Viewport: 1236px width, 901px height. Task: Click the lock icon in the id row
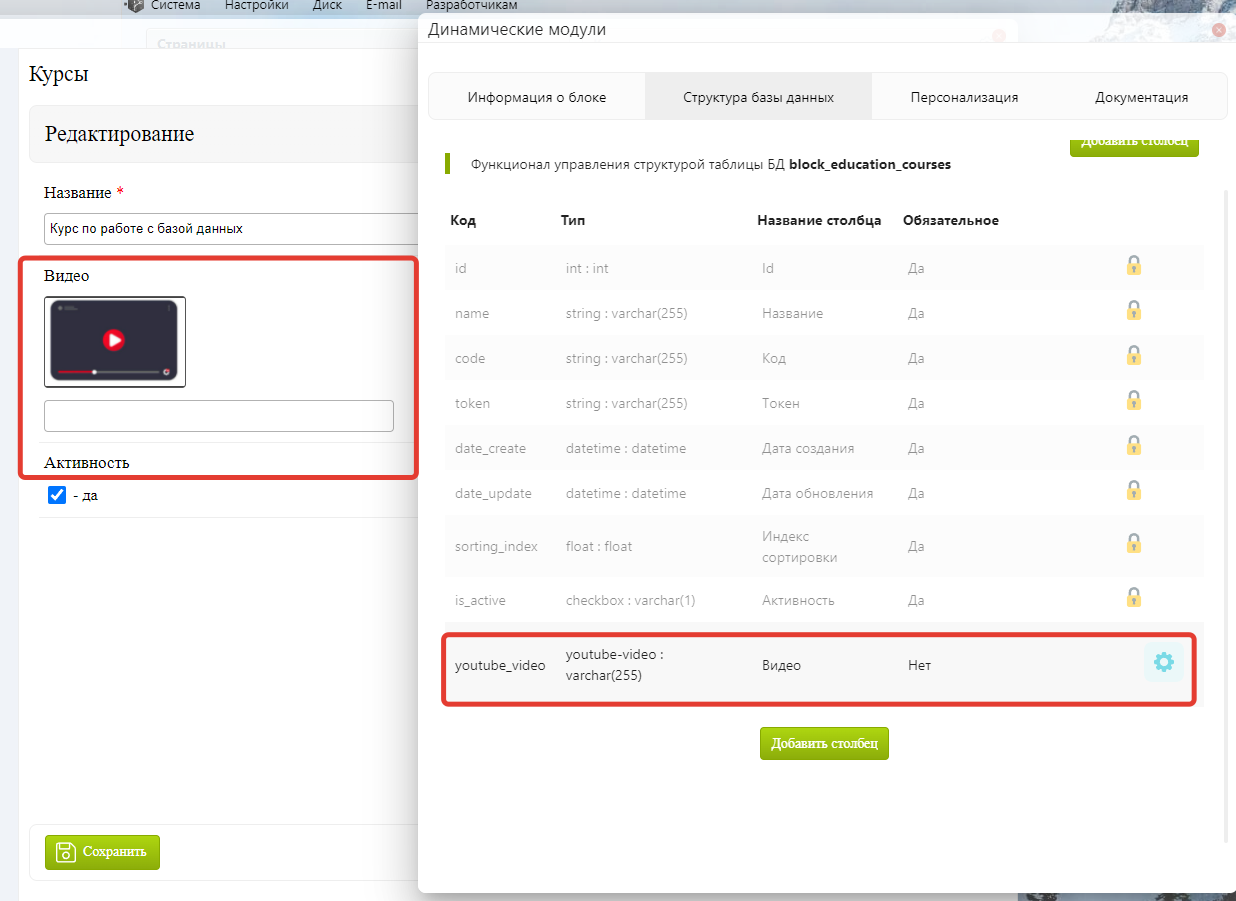point(1133,266)
